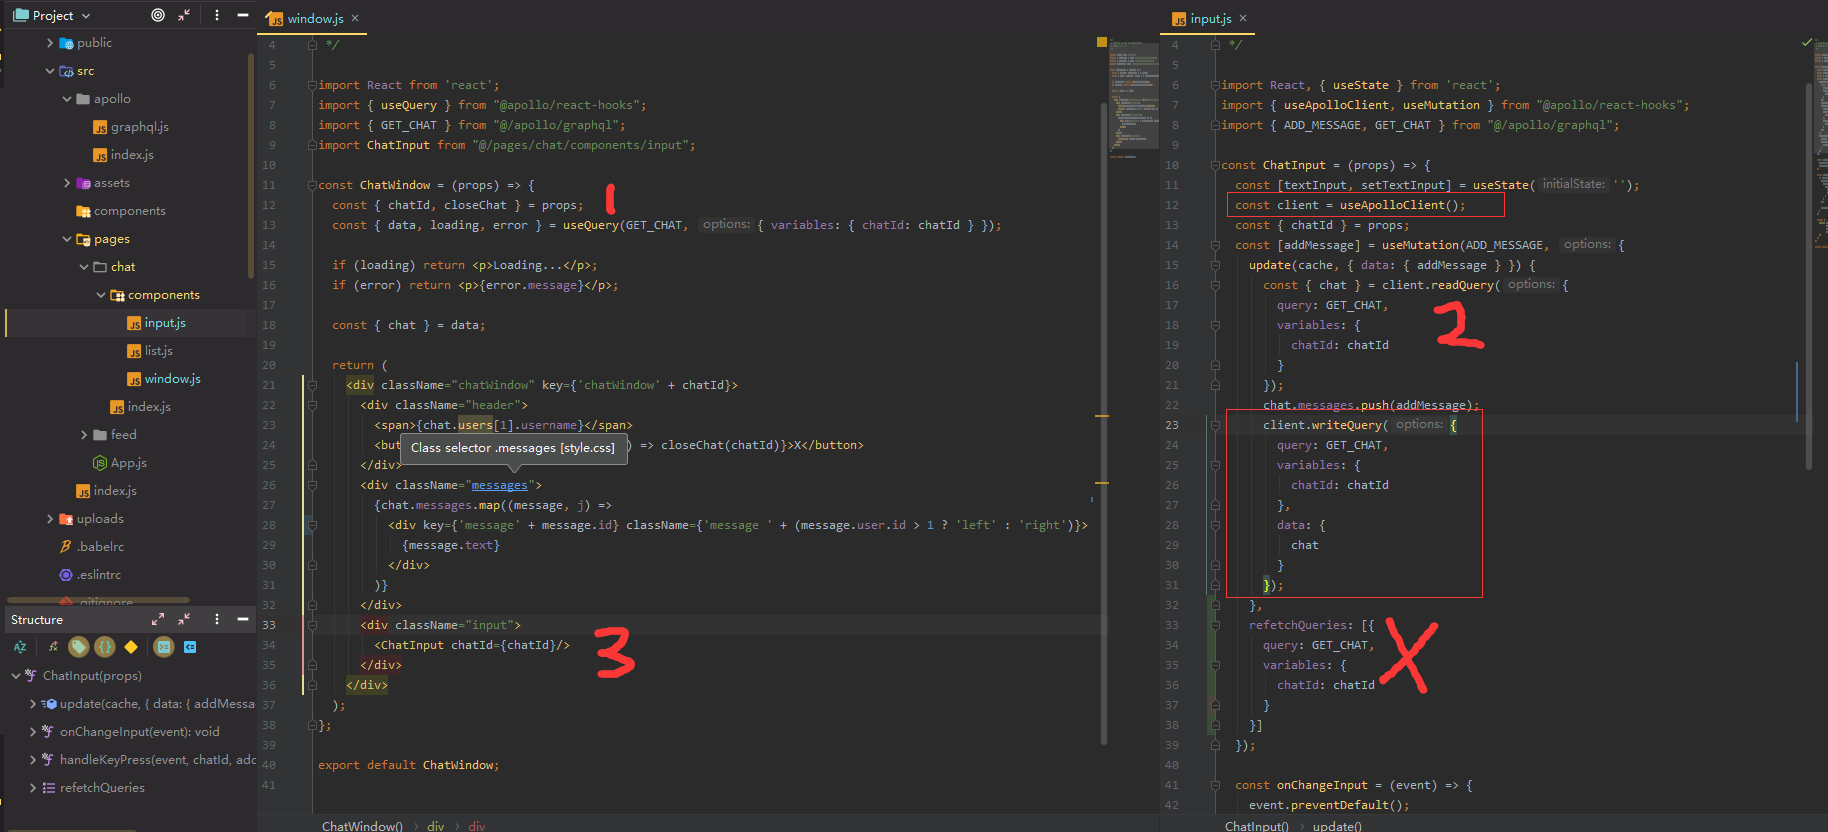The height and width of the screenshot is (832, 1828).
Task: Expand refetchQueries node in Structure
Action: 33,788
